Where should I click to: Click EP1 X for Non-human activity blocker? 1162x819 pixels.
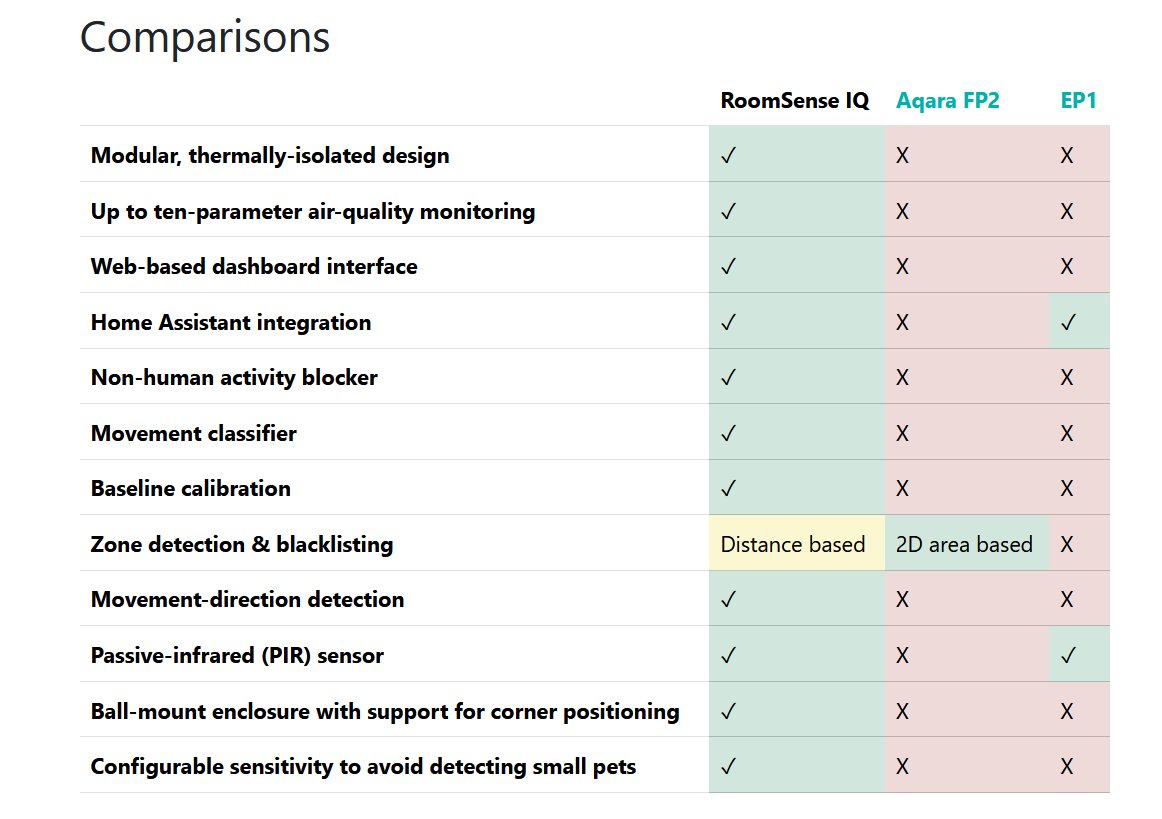[1066, 377]
